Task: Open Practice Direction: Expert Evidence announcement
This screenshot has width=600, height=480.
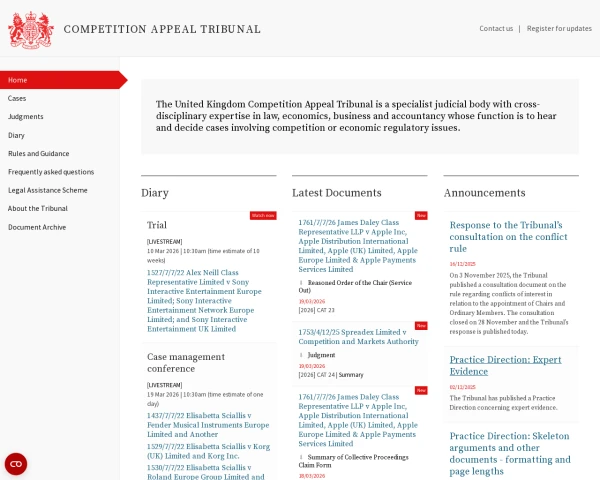Action: point(505,366)
